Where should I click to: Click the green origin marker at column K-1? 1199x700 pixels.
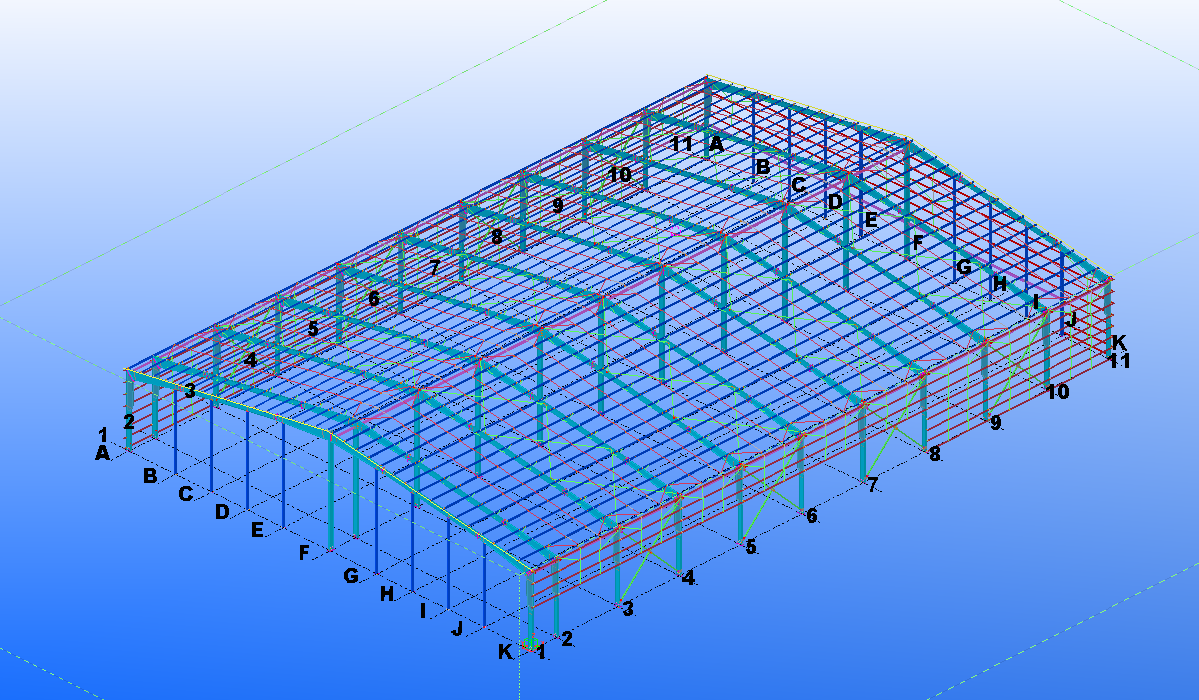click(x=531, y=643)
